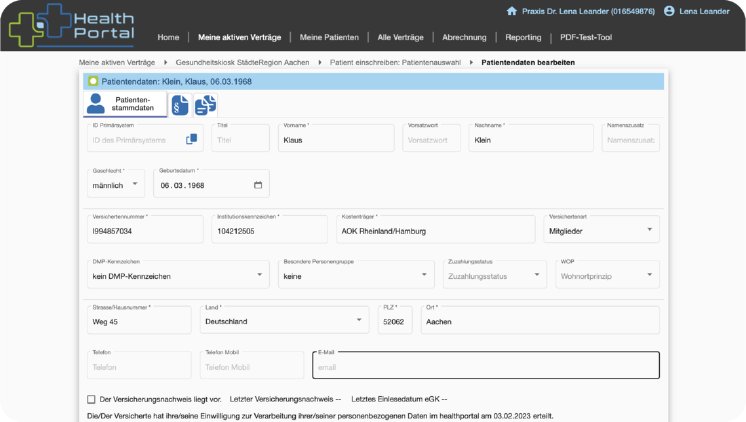Open the checklist document tab icon

click(205, 104)
